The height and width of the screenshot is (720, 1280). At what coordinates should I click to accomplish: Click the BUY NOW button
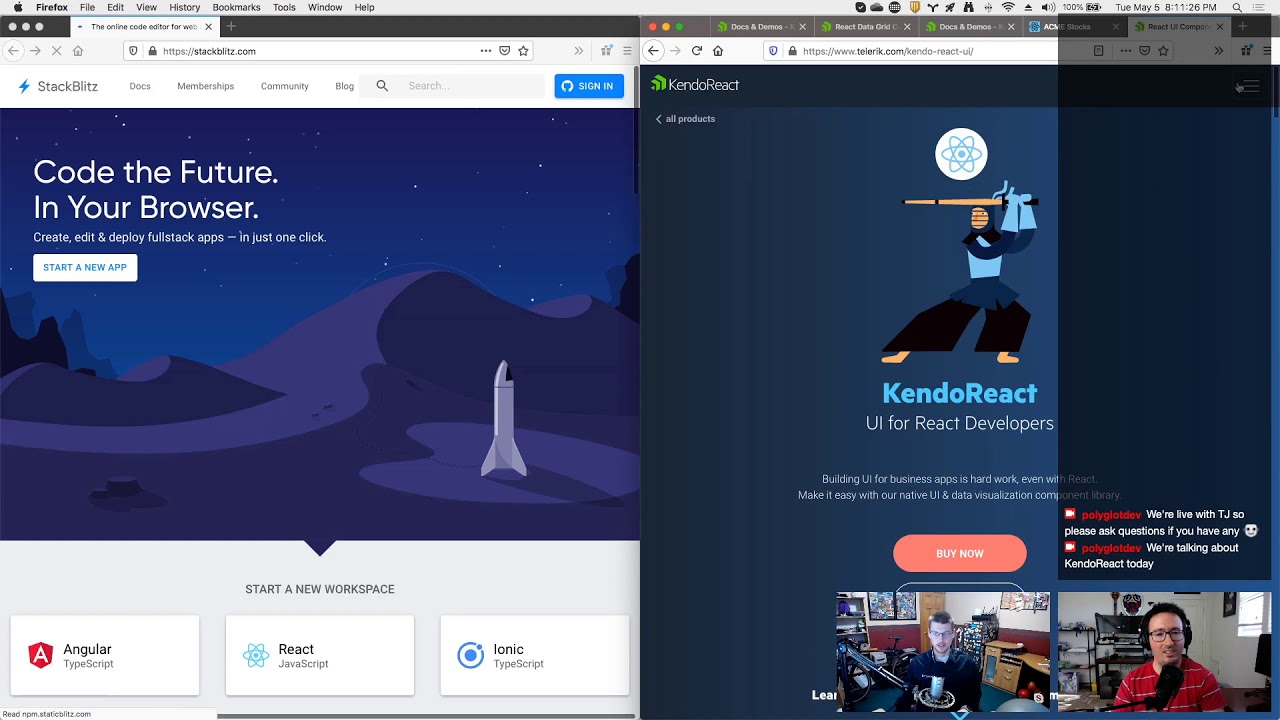(x=959, y=554)
